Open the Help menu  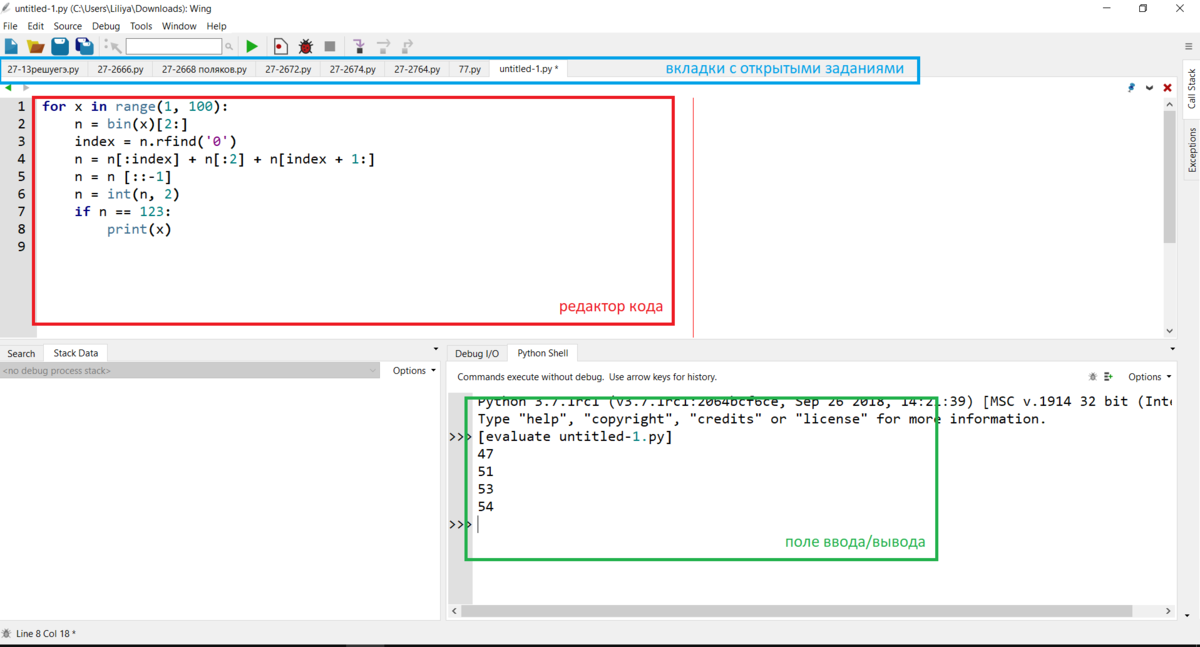[216, 26]
